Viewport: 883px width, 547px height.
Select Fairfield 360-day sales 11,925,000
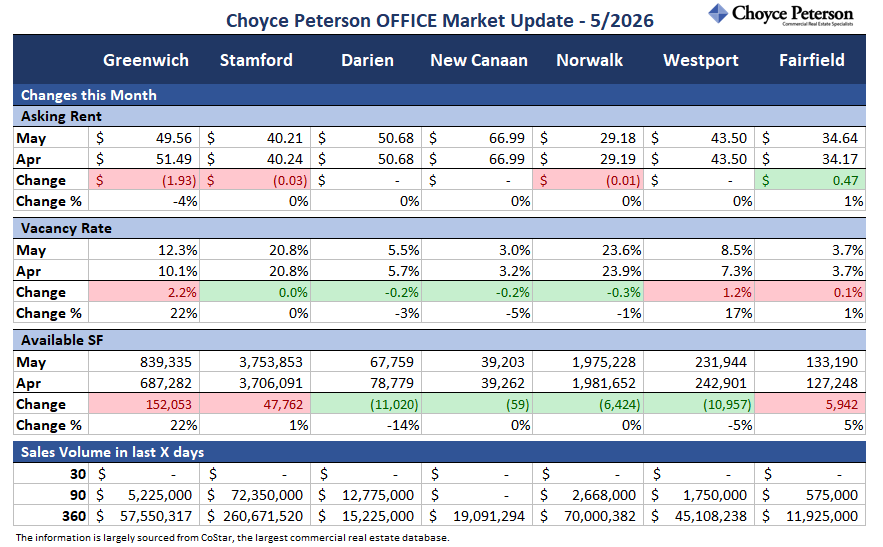click(x=822, y=517)
